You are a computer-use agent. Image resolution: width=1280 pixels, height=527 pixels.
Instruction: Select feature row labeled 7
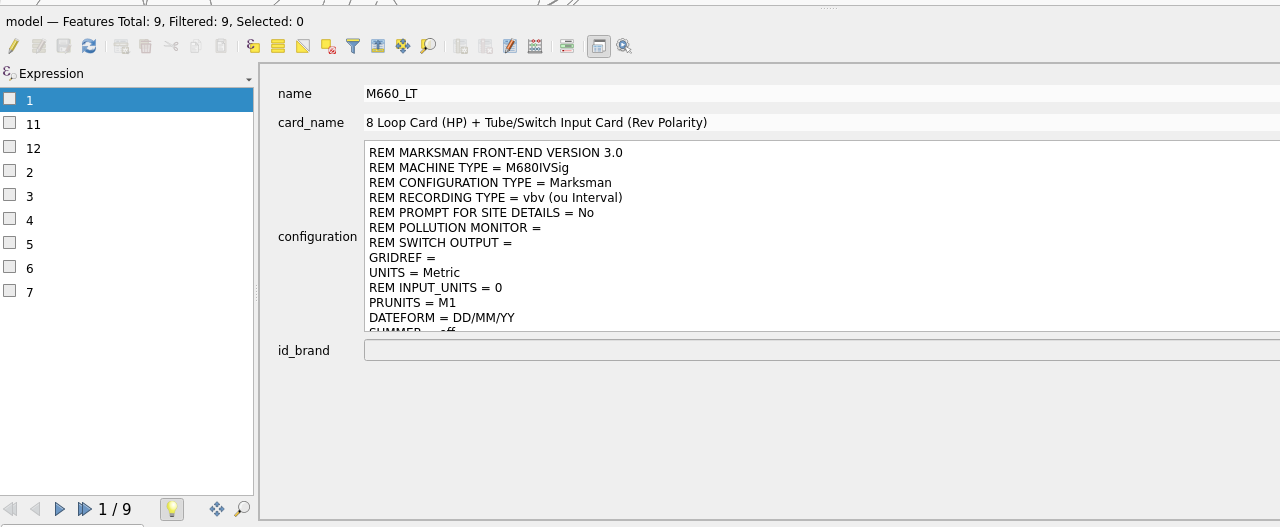[127, 292]
